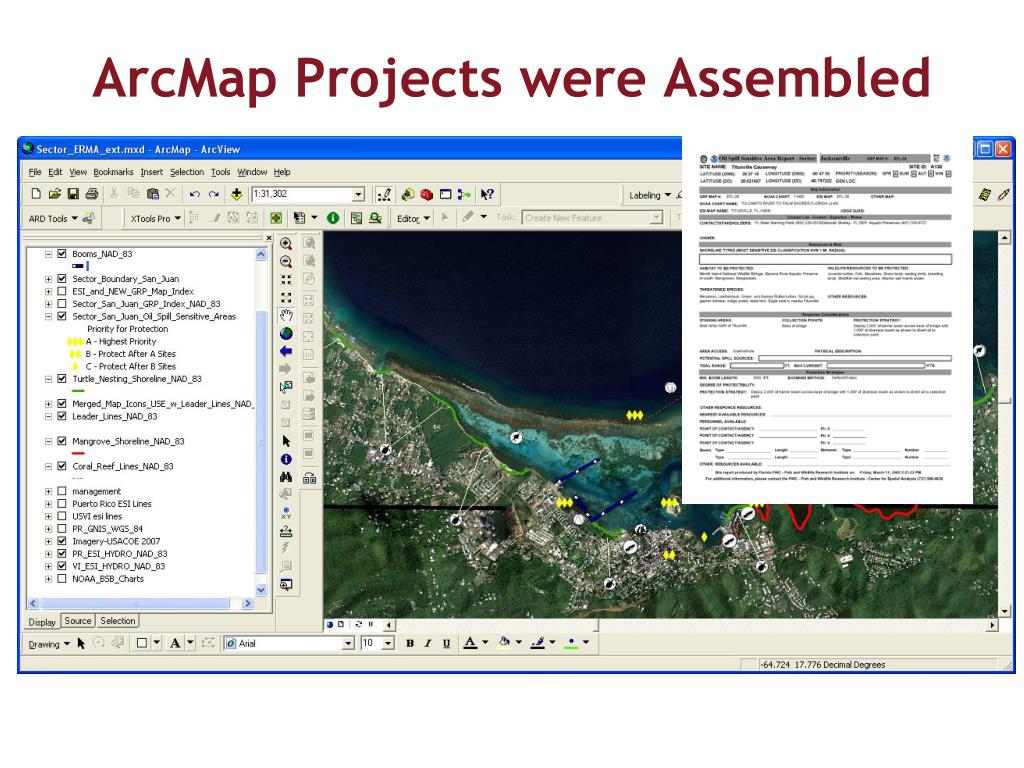
Task: Select the Zoom In tool
Action: tap(286, 244)
